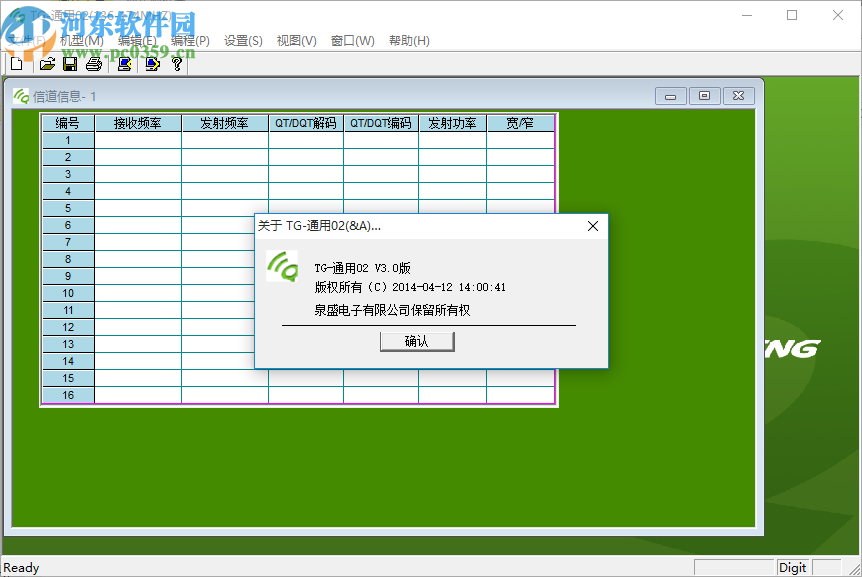The image size is (862, 577).
Task: Select channel row 8 header
Action: (x=68, y=259)
